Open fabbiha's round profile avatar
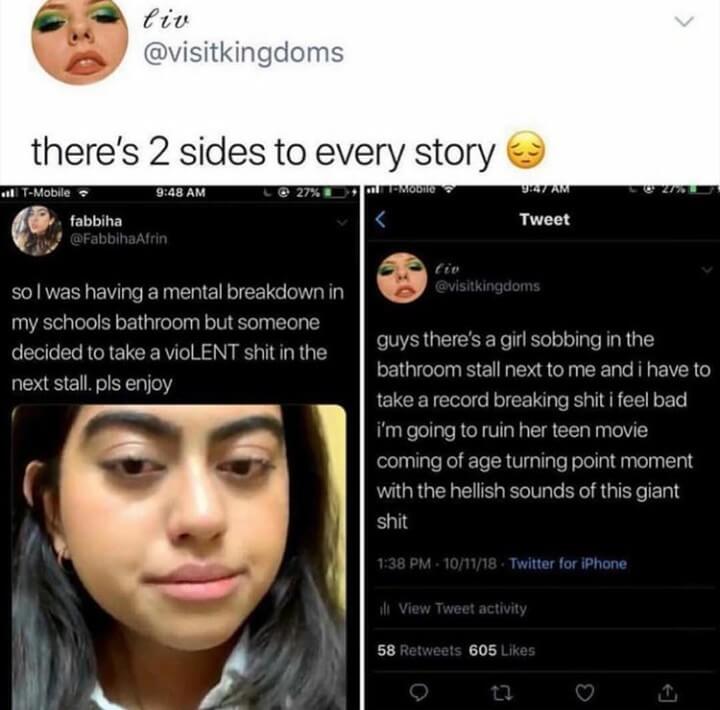Viewport: 720px width, 710px height. click(x=37, y=230)
